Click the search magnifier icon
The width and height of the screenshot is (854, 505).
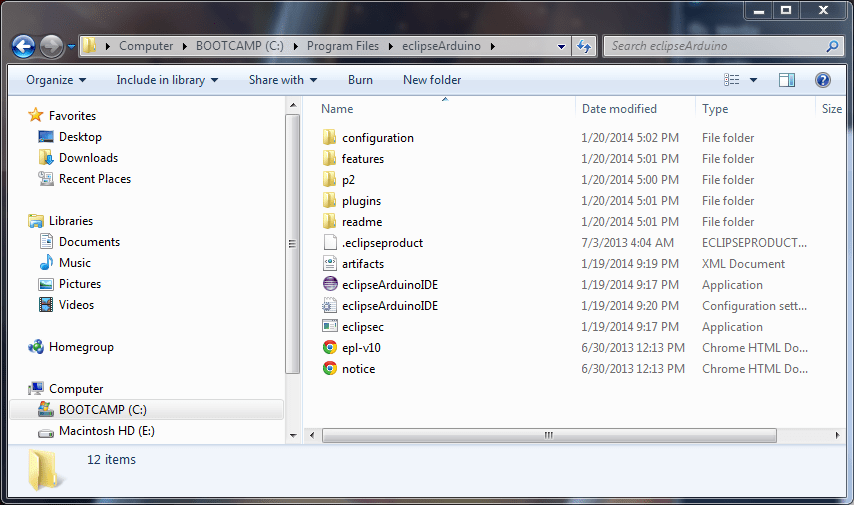[x=832, y=46]
